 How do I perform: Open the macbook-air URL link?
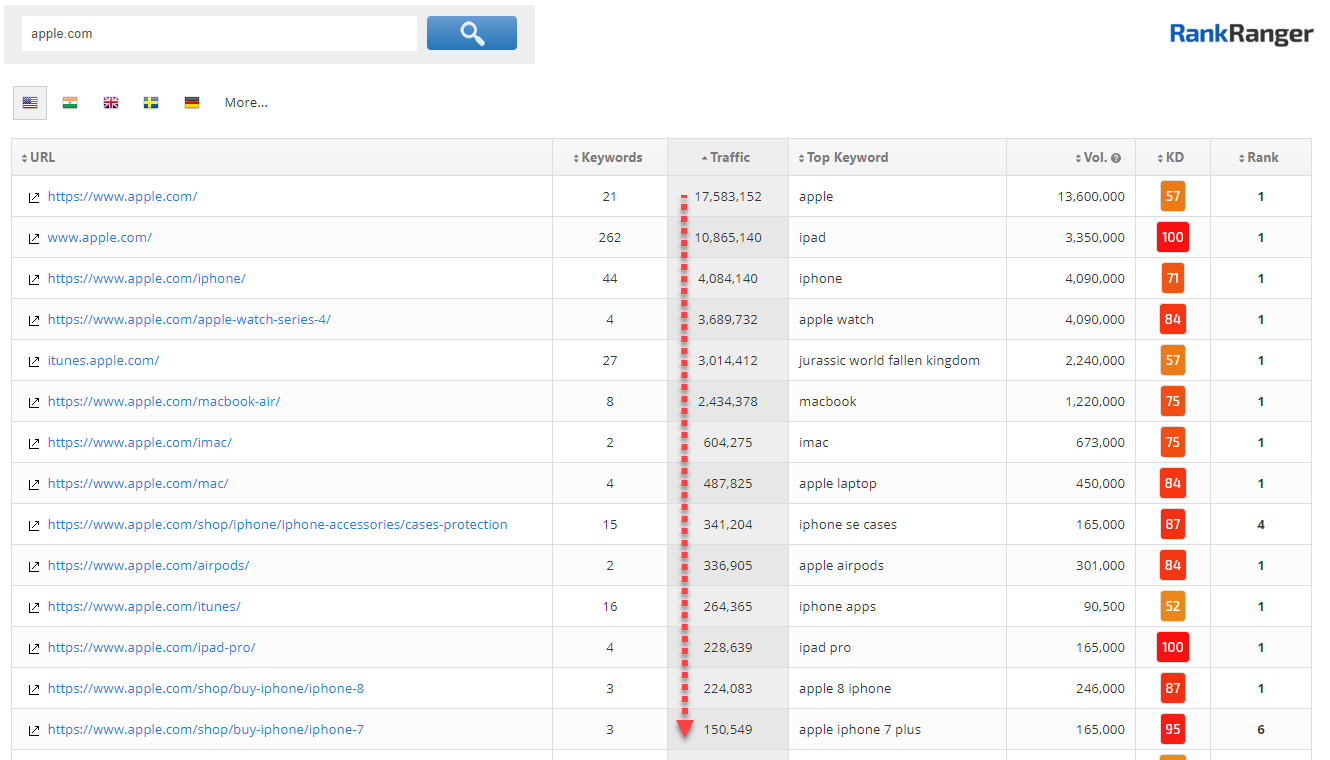tap(164, 402)
